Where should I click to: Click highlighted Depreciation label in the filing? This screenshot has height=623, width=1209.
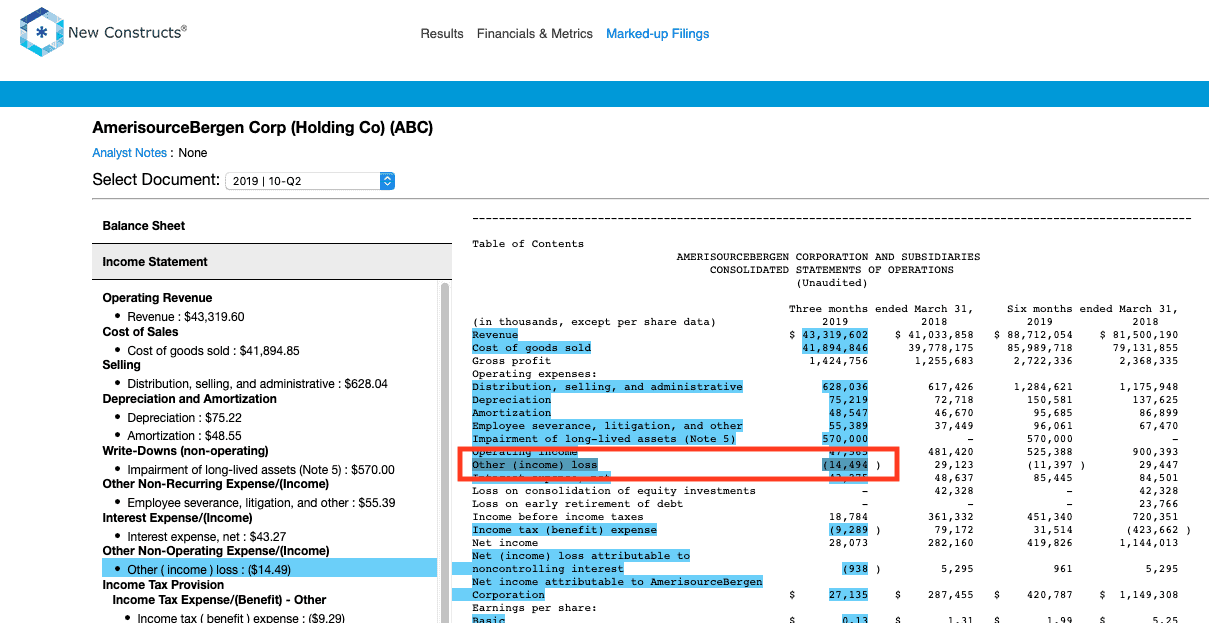[511, 400]
